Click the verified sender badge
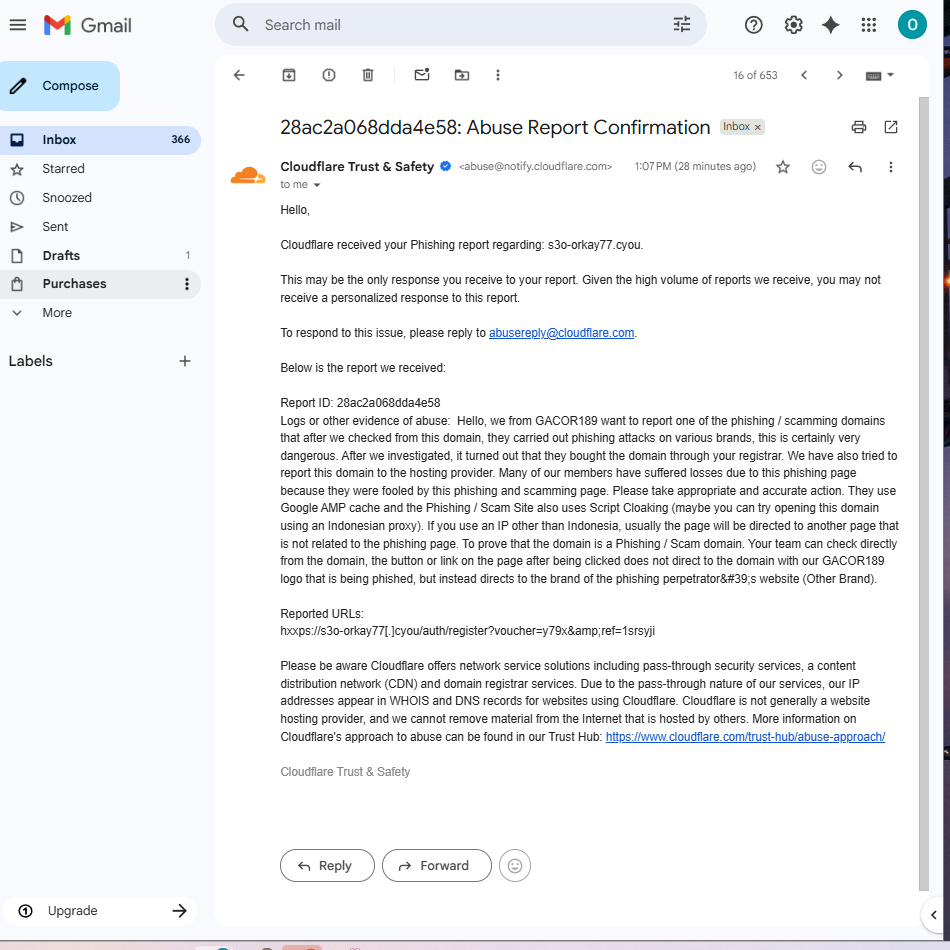Screen dimensions: 950x950 click(x=445, y=167)
